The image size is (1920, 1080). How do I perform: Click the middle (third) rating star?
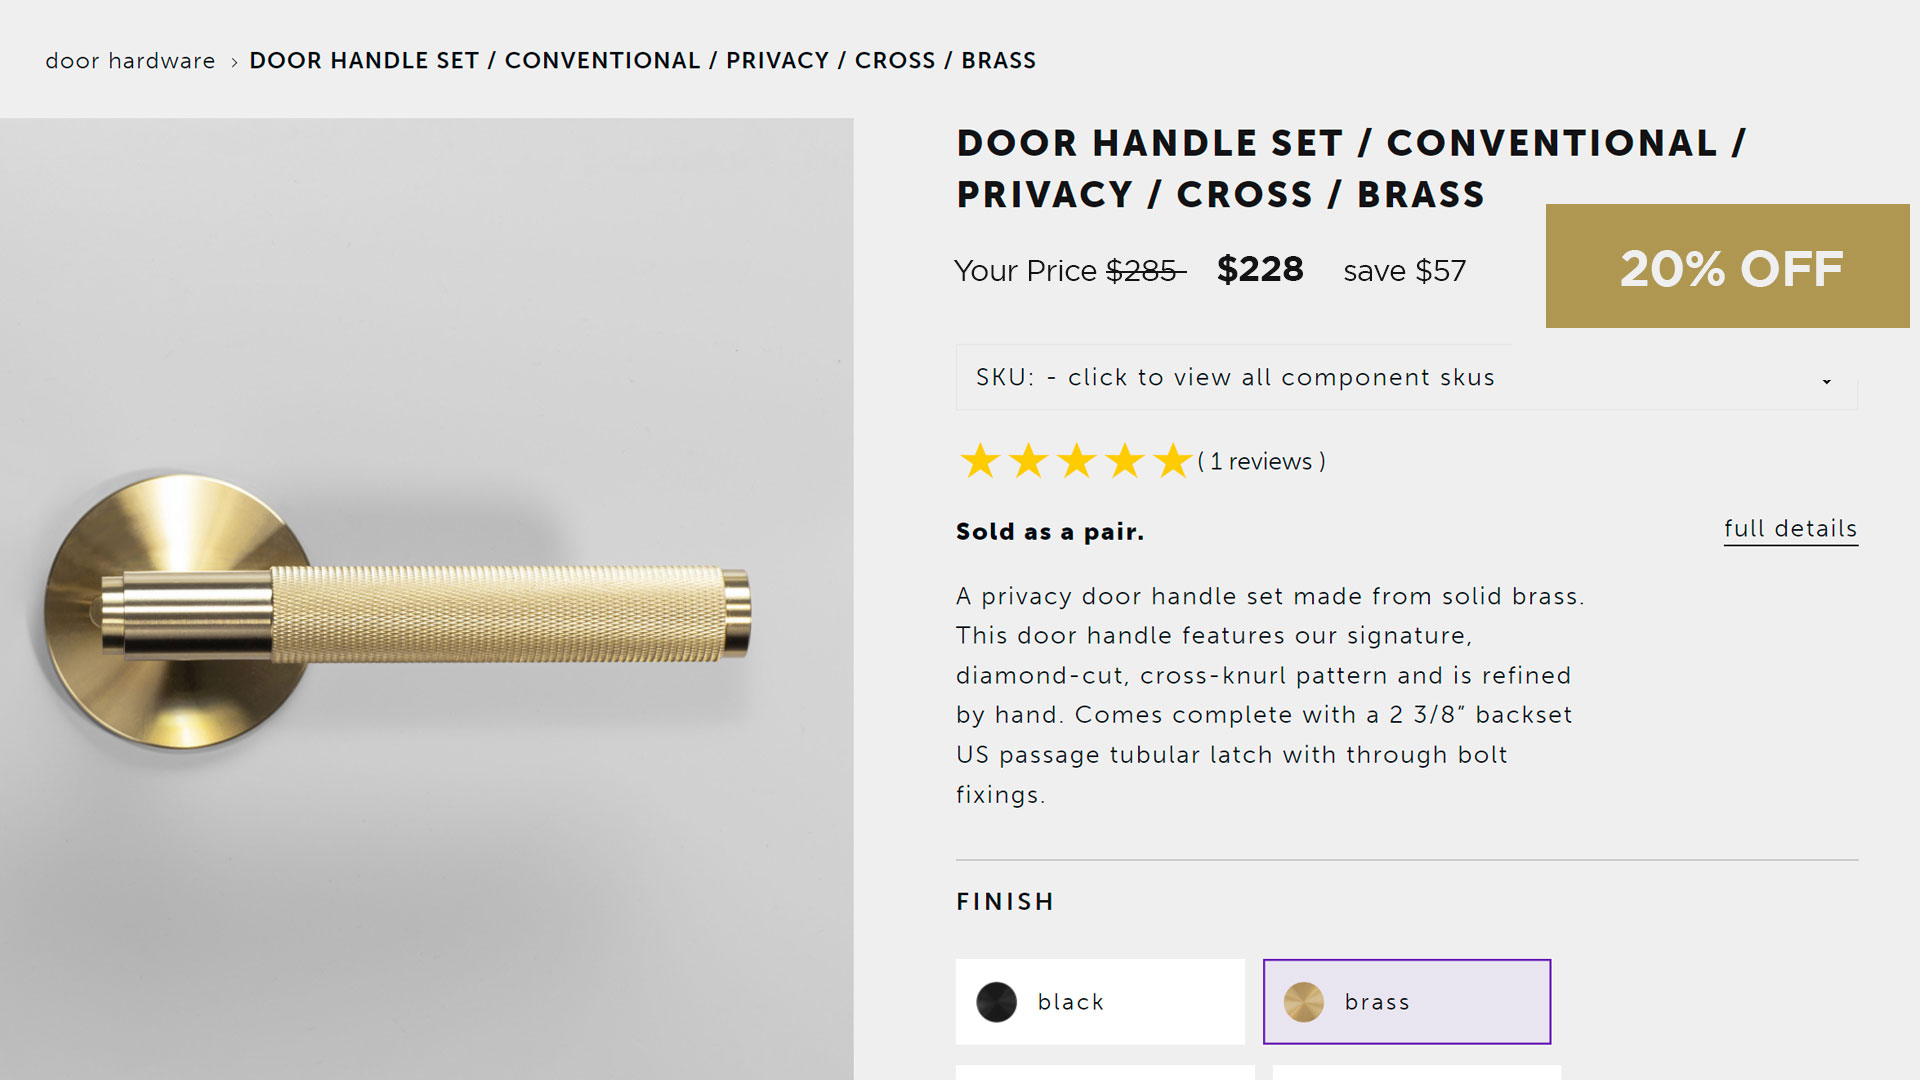click(x=1077, y=462)
